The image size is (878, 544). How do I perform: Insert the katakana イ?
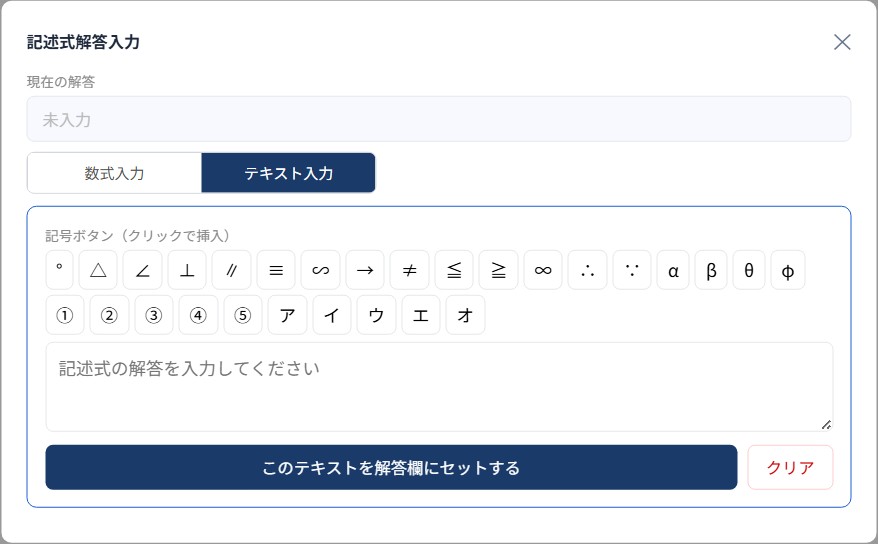pyautogui.click(x=332, y=315)
